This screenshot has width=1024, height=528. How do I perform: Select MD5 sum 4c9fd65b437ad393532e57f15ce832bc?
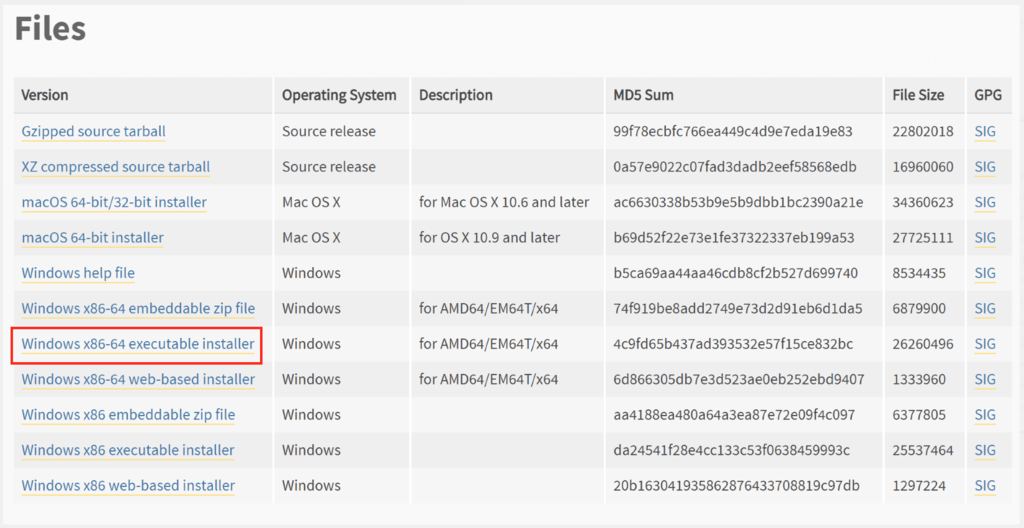[733, 344]
